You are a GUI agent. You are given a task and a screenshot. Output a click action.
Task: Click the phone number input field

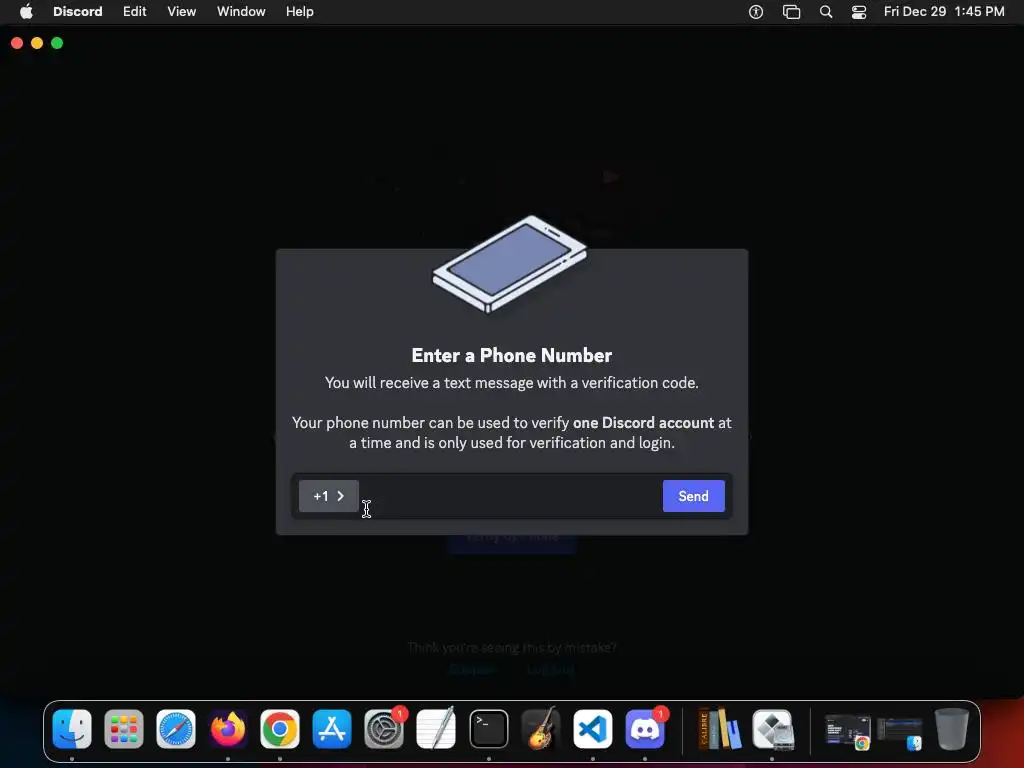pyautogui.click(x=510, y=496)
